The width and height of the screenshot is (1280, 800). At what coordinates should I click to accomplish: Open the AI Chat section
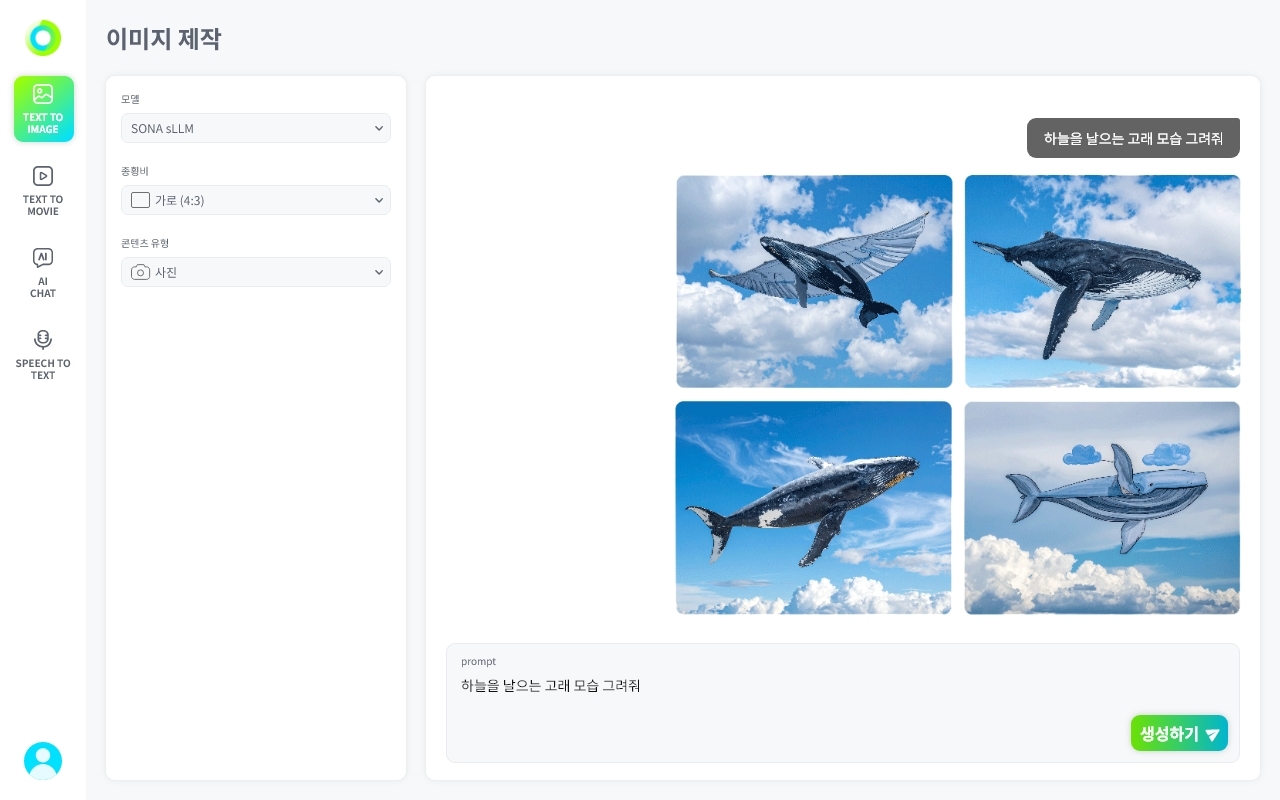tap(43, 273)
